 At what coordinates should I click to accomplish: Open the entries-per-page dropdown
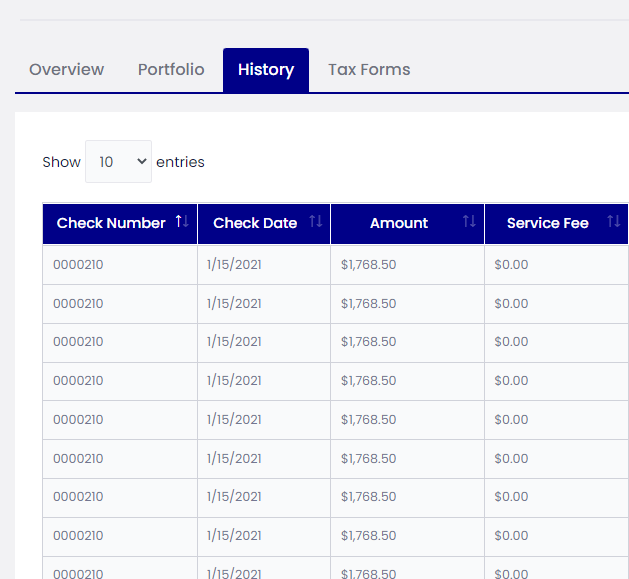point(118,162)
